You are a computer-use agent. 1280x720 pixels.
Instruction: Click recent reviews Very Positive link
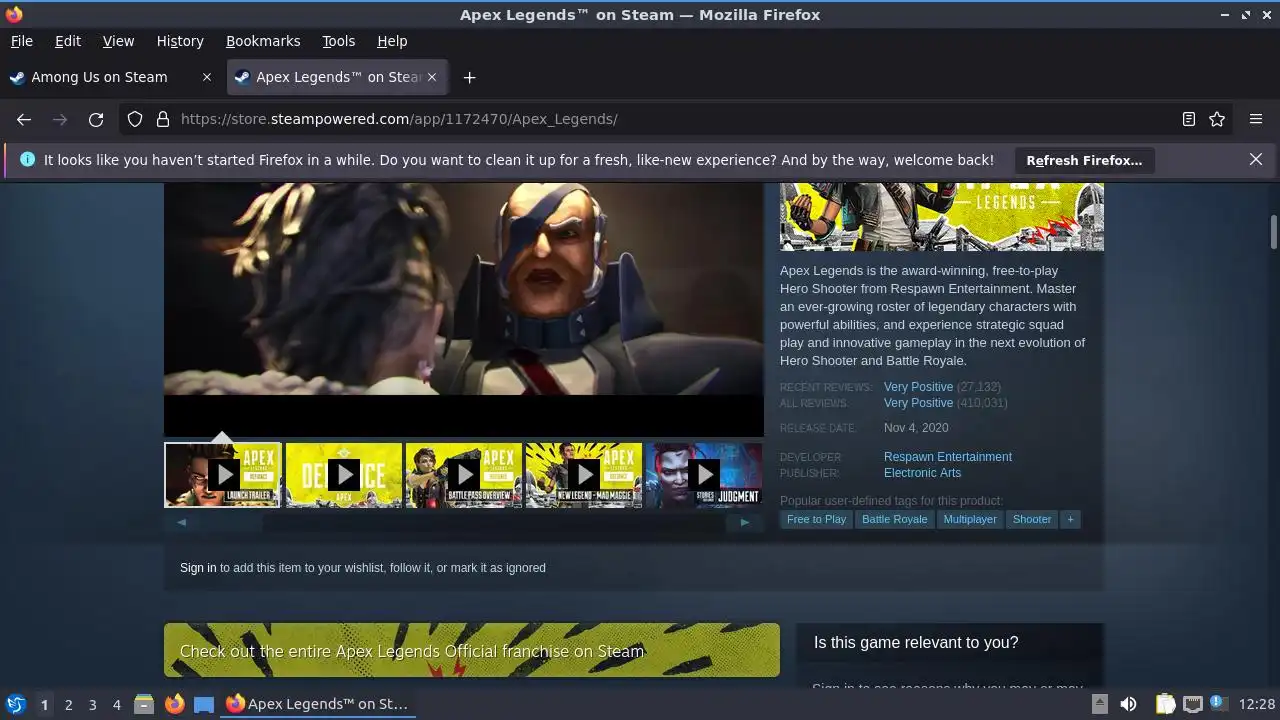tap(918, 387)
